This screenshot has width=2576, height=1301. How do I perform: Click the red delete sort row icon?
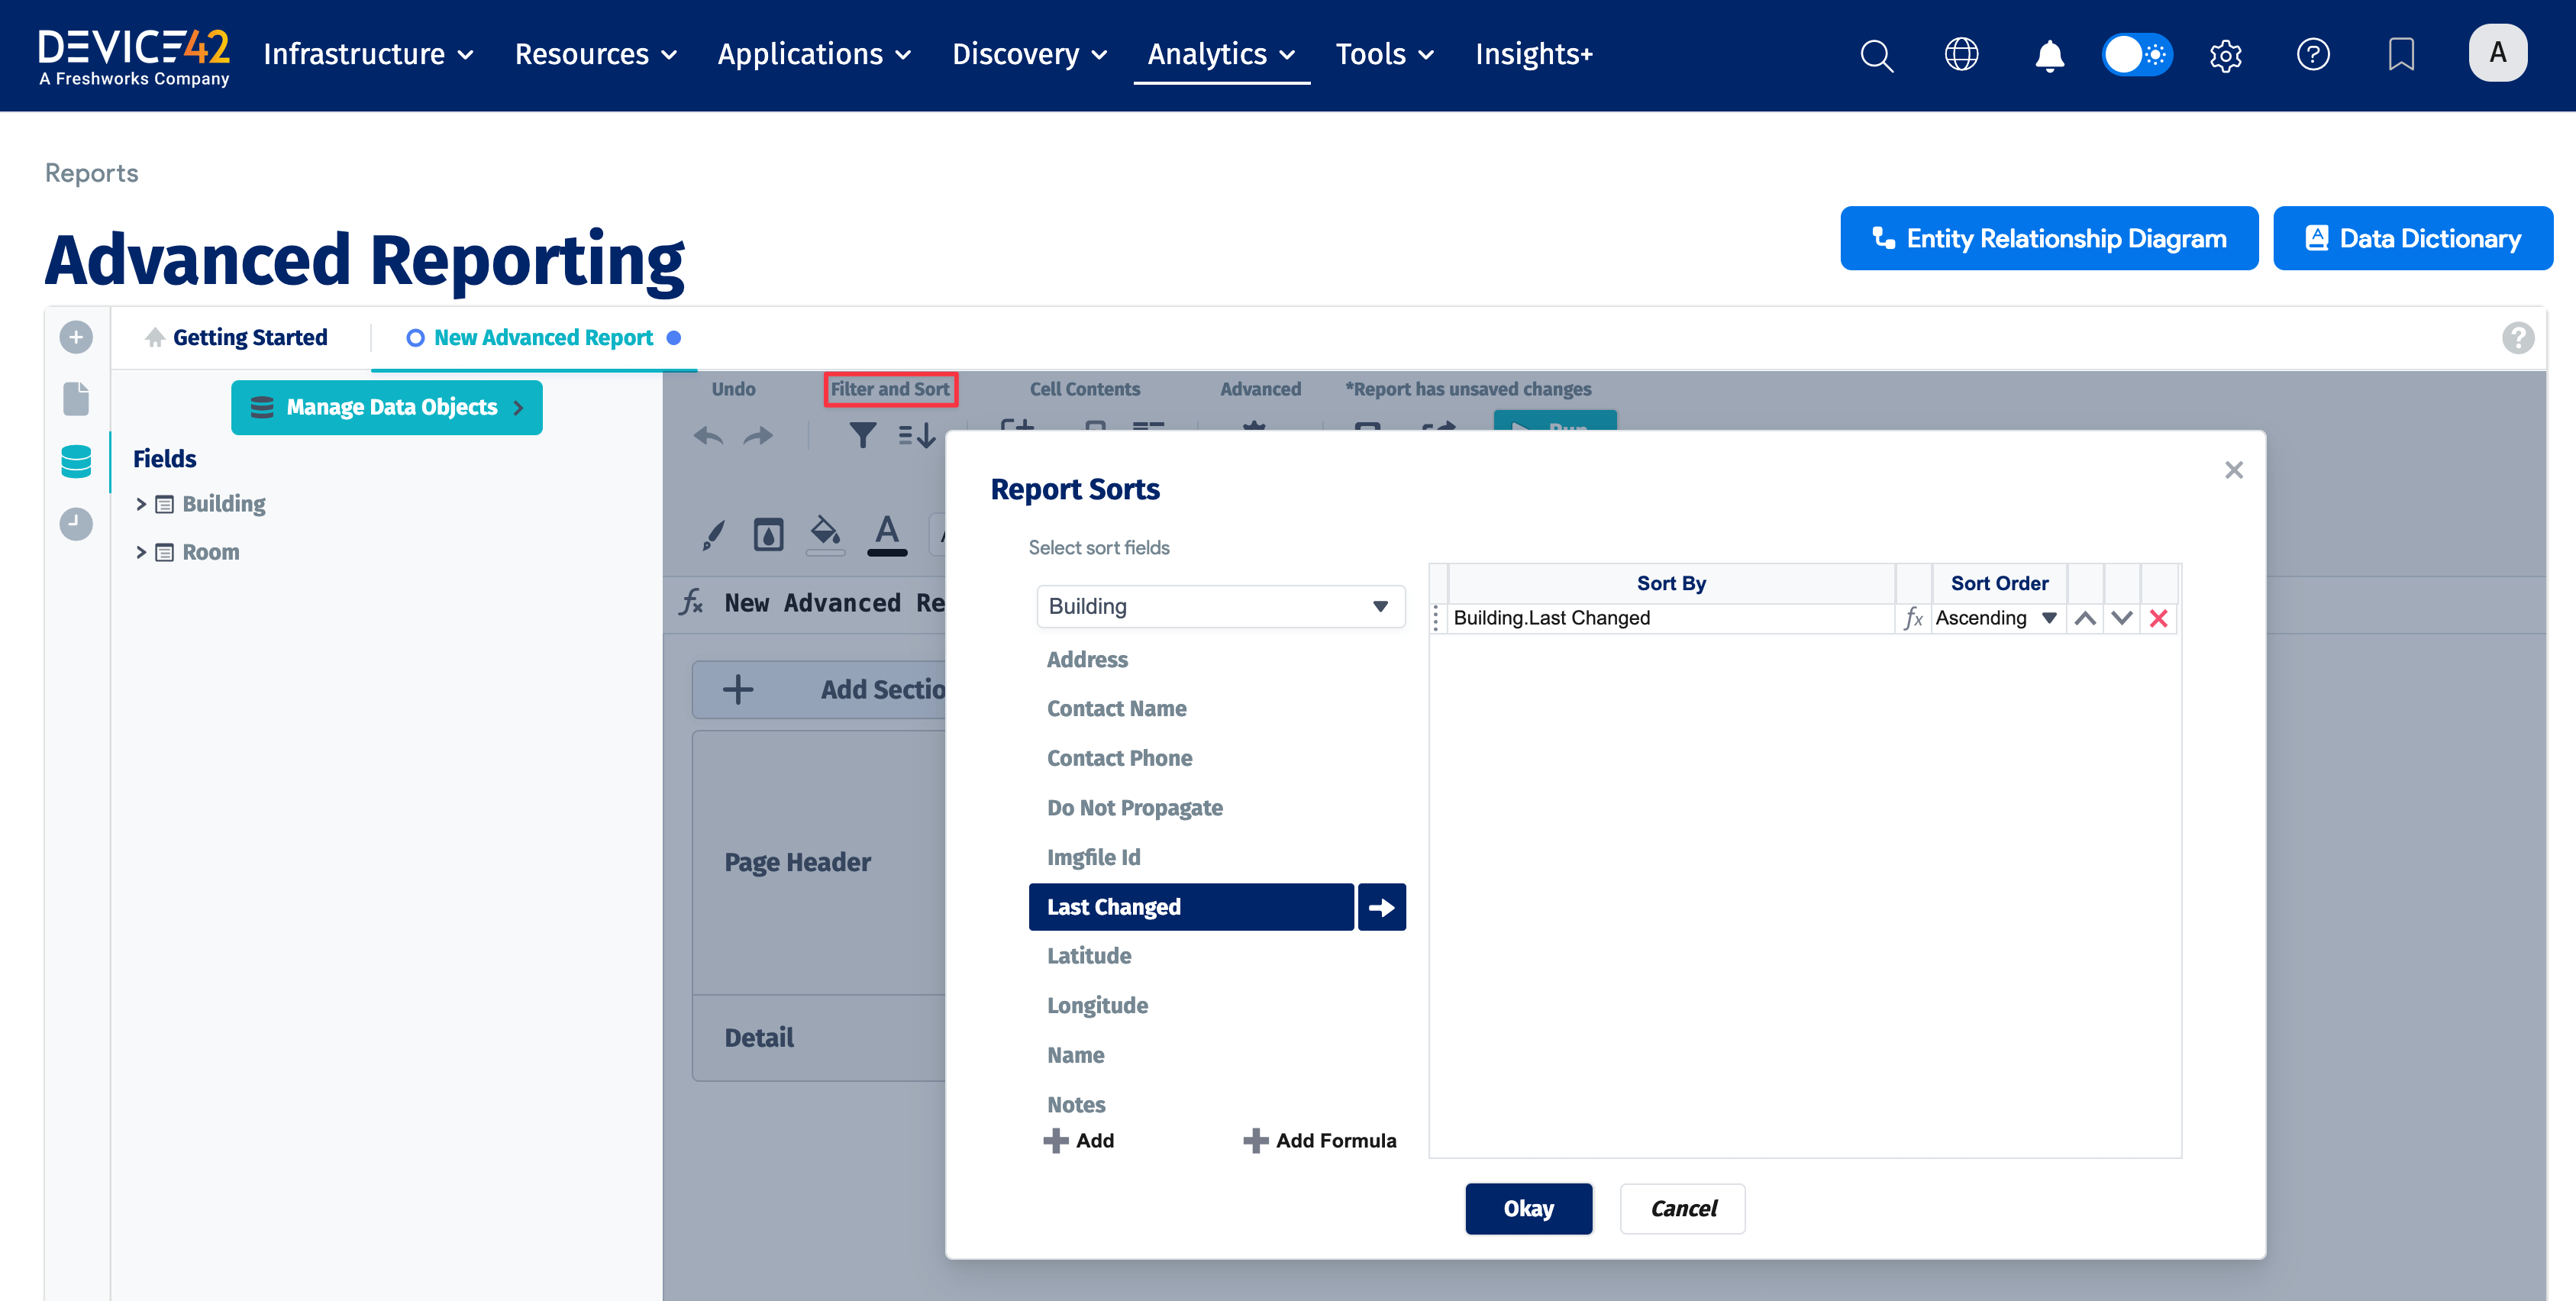pos(2158,619)
